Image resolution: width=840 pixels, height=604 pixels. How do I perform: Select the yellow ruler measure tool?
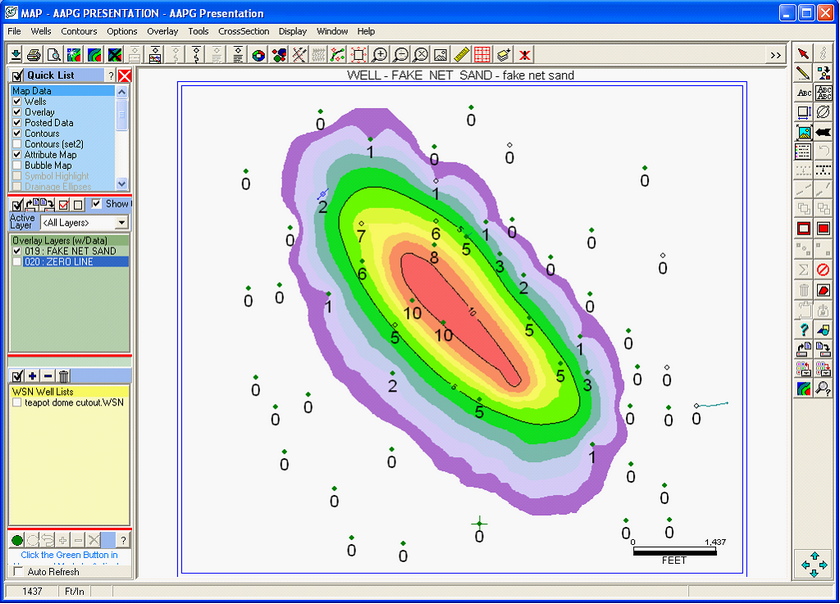pyautogui.click(x=461, y=54)
